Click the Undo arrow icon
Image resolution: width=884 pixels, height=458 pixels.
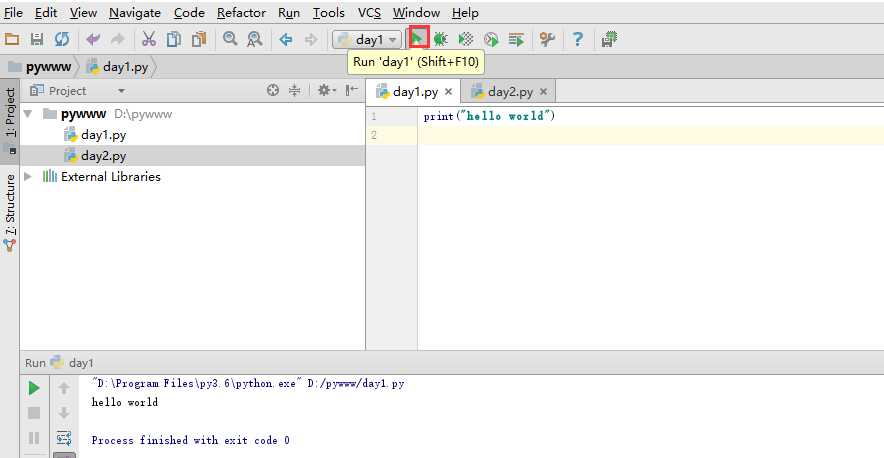click(93, 39)
